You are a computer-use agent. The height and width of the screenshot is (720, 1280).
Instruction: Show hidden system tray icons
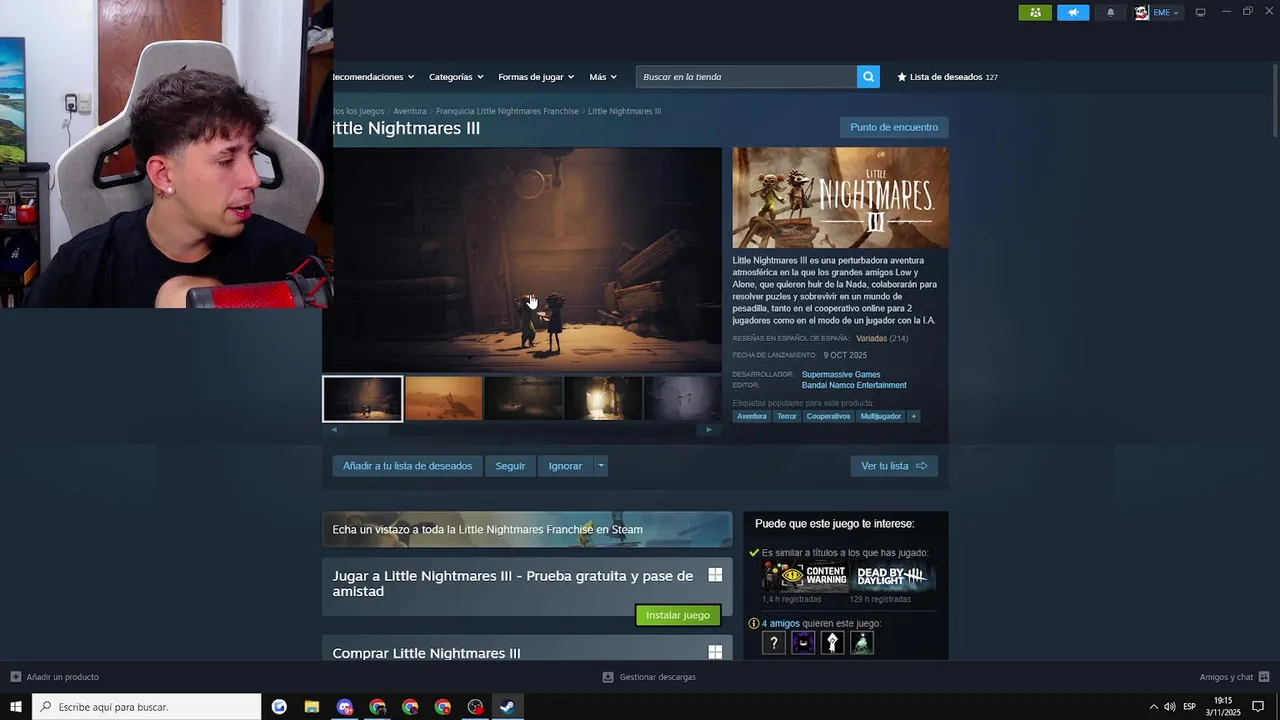click(1153, 707)
